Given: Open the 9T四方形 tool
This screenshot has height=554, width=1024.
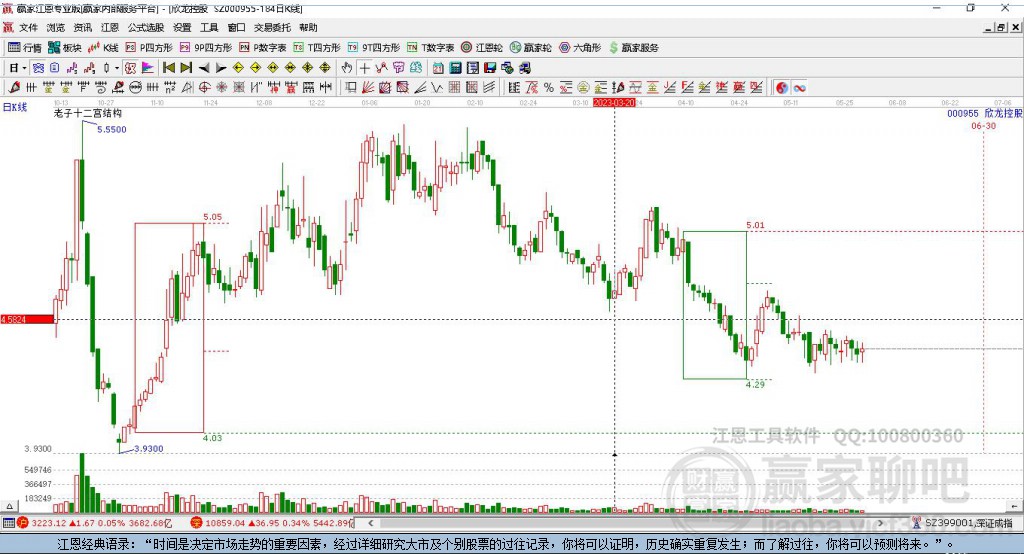Looking at the screenshot, I should tap(374, 48).
